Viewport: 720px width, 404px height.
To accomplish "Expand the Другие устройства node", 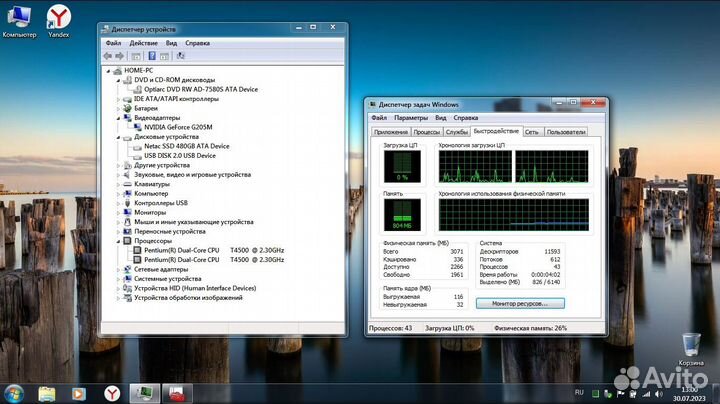I will [x=118, y=165].
